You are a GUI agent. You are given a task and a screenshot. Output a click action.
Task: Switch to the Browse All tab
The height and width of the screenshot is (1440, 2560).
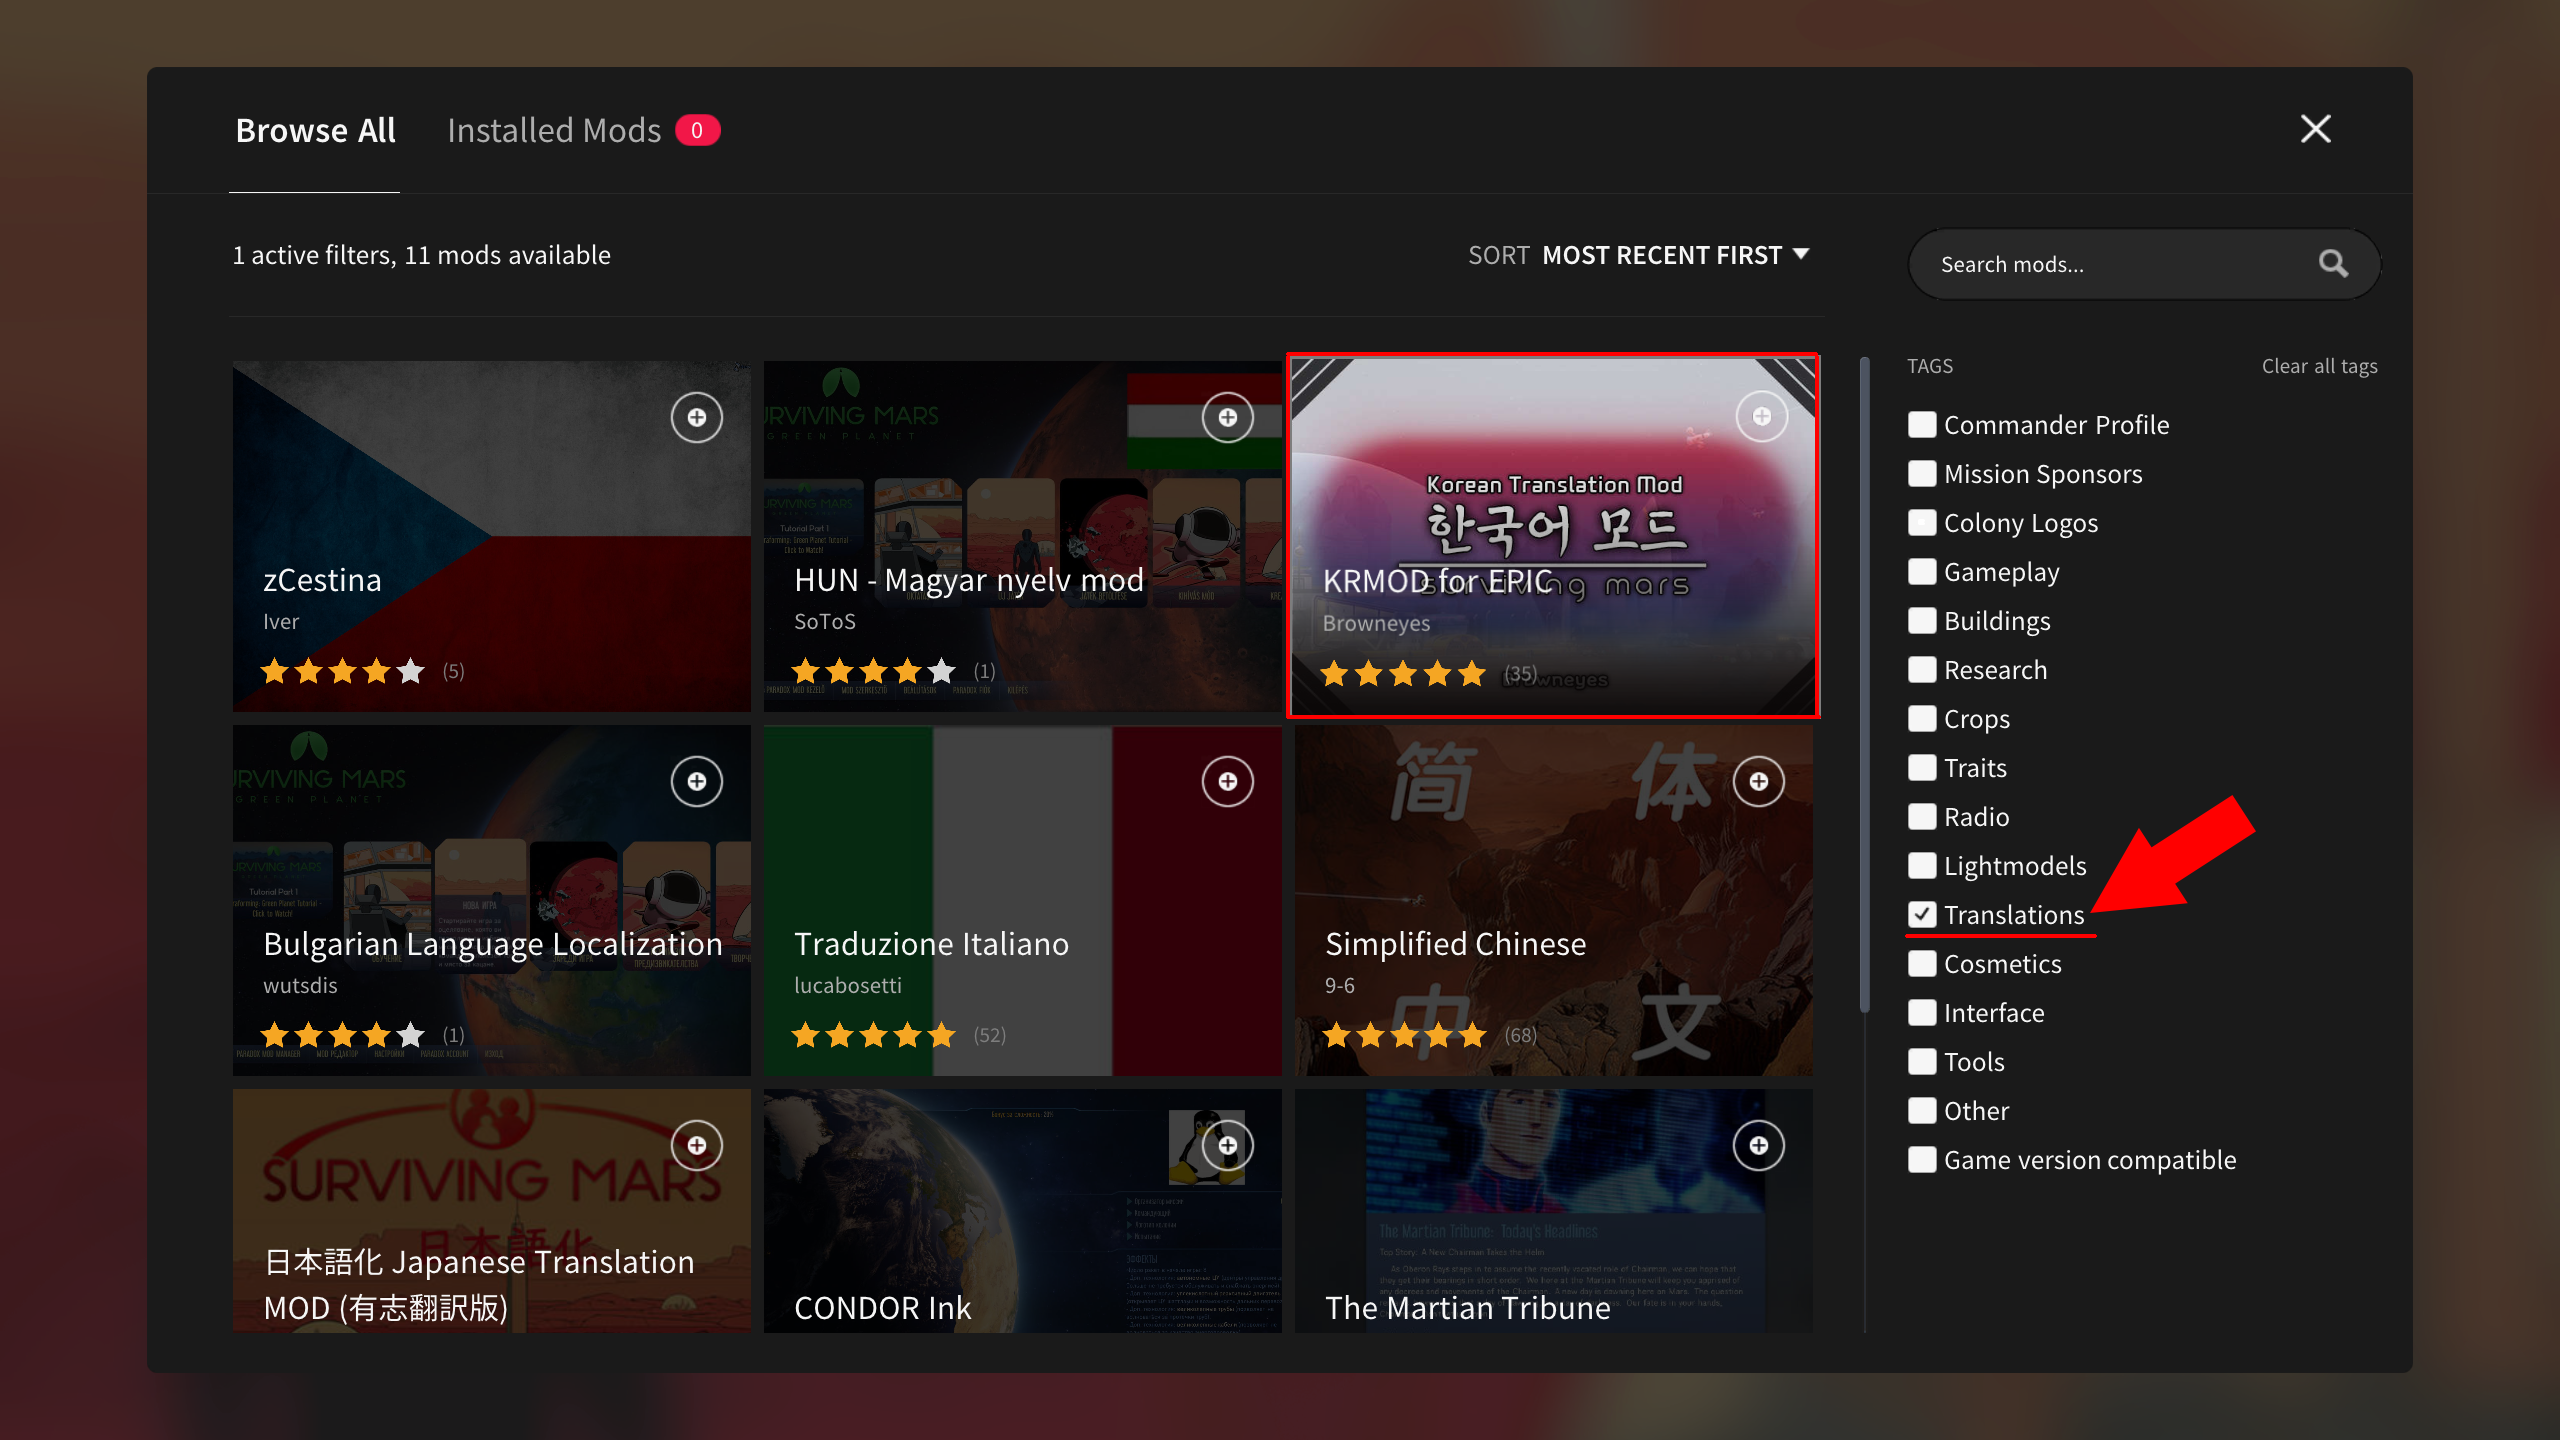tap(315, 131)
